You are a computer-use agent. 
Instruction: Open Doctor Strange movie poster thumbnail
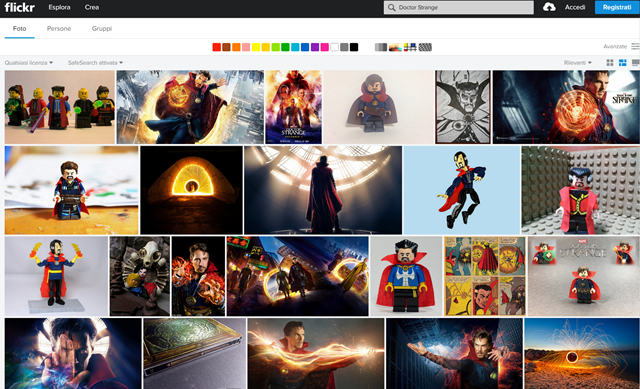click(x=293, y=107)
